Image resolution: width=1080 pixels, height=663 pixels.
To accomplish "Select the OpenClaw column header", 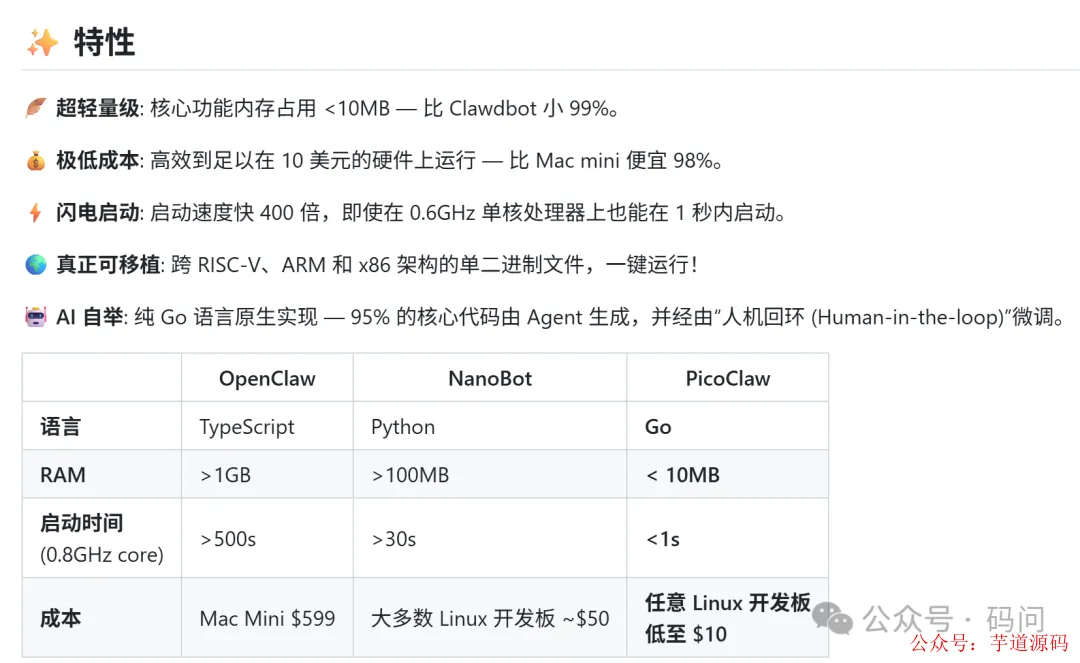I will point(267,379).
